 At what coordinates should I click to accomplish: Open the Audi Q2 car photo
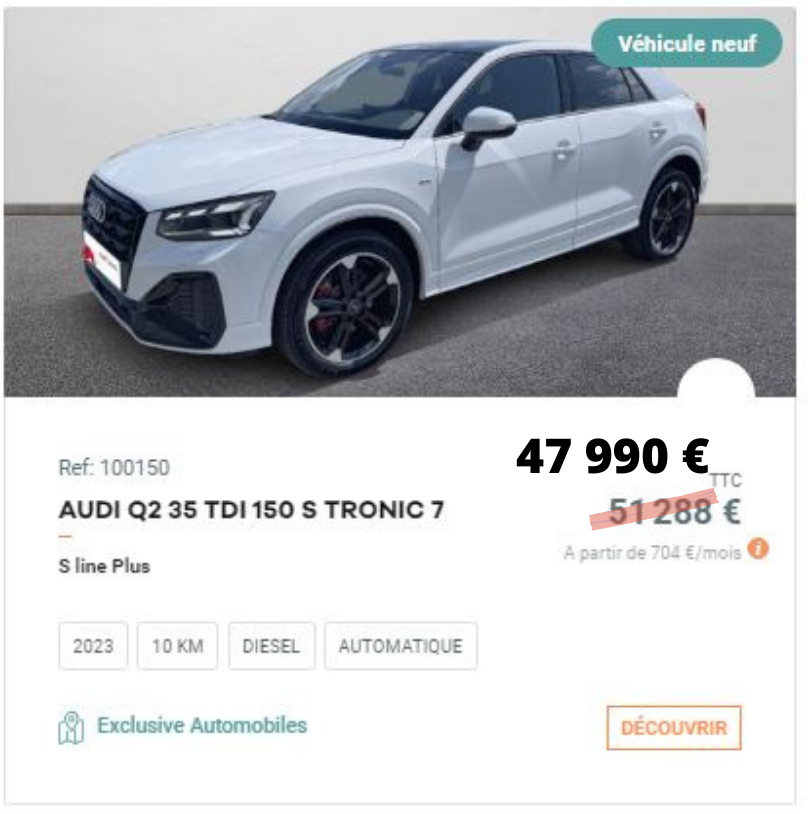point(400,202)
